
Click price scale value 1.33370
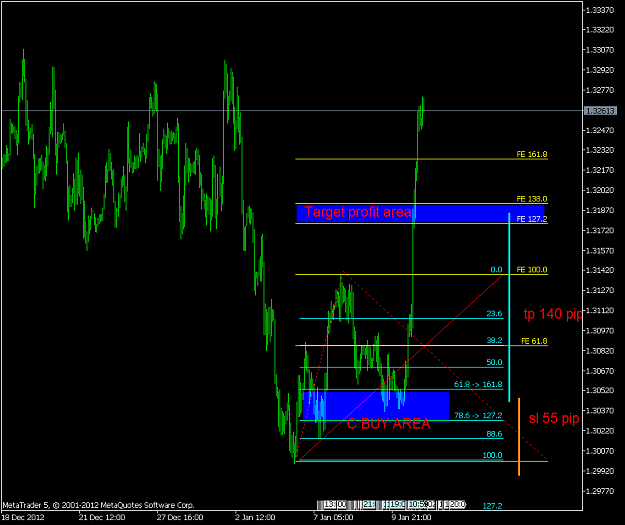600,10
